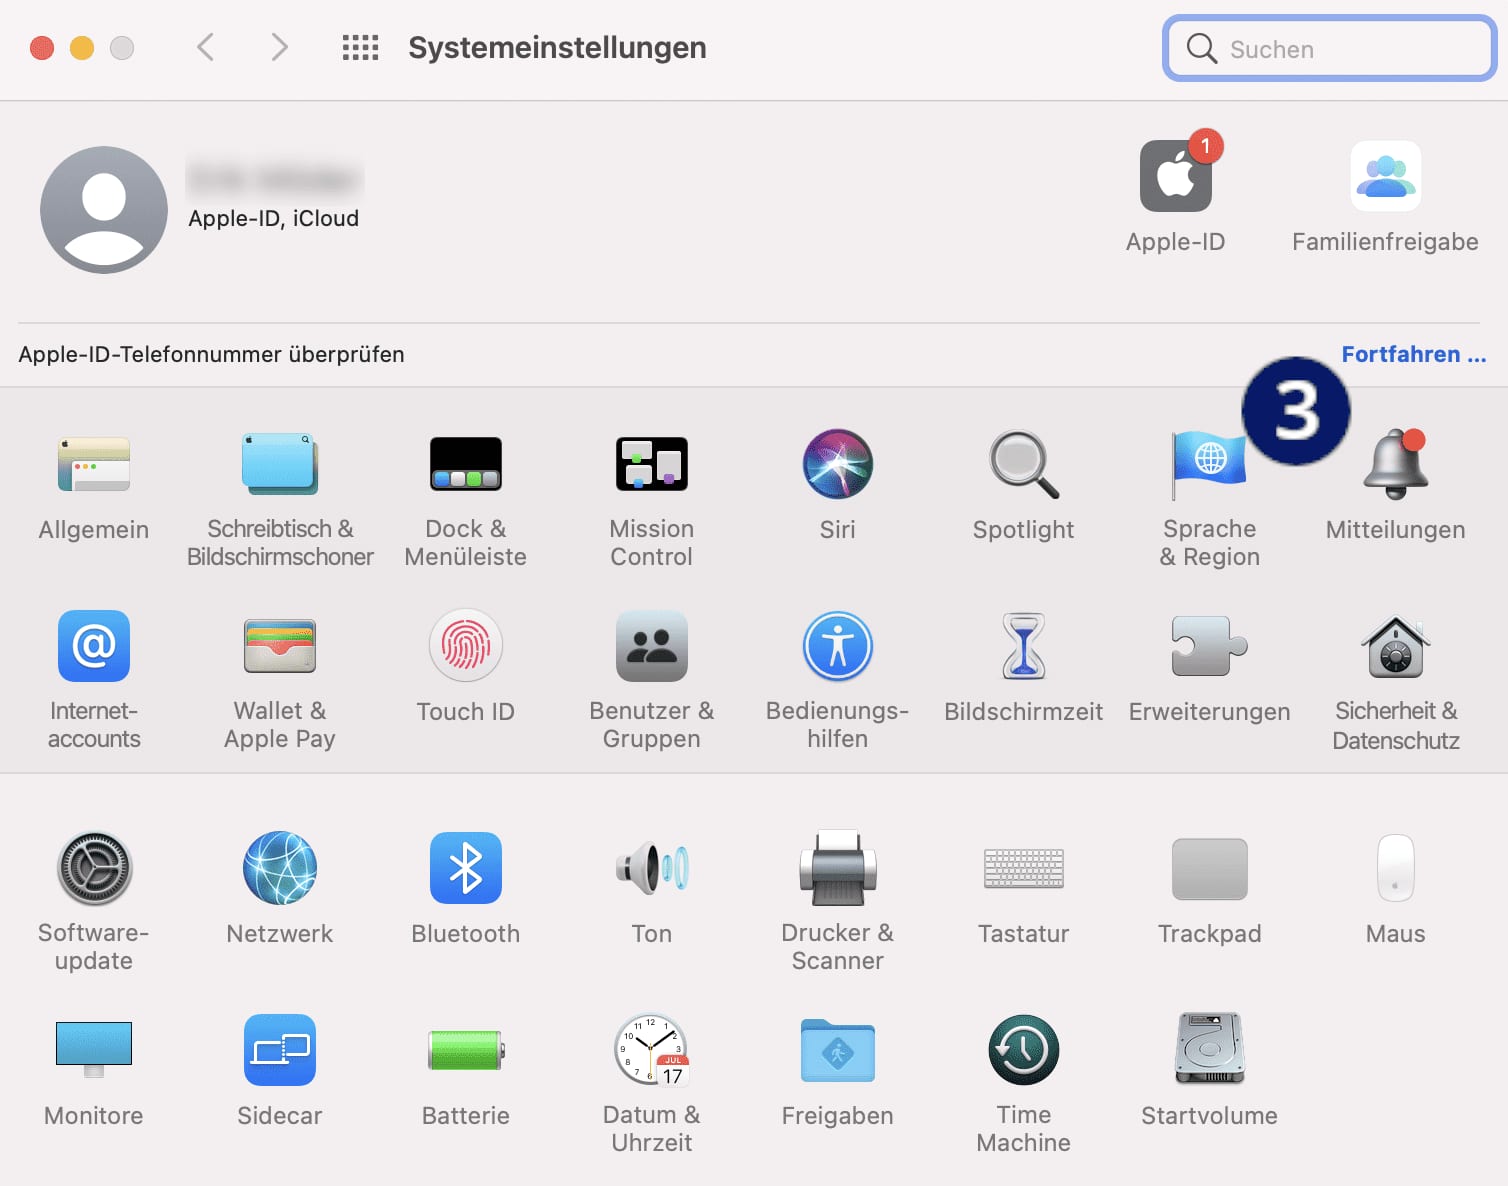1508x1186 pixels.
Task: Click the user profile avatar
Action: [104, 210]
